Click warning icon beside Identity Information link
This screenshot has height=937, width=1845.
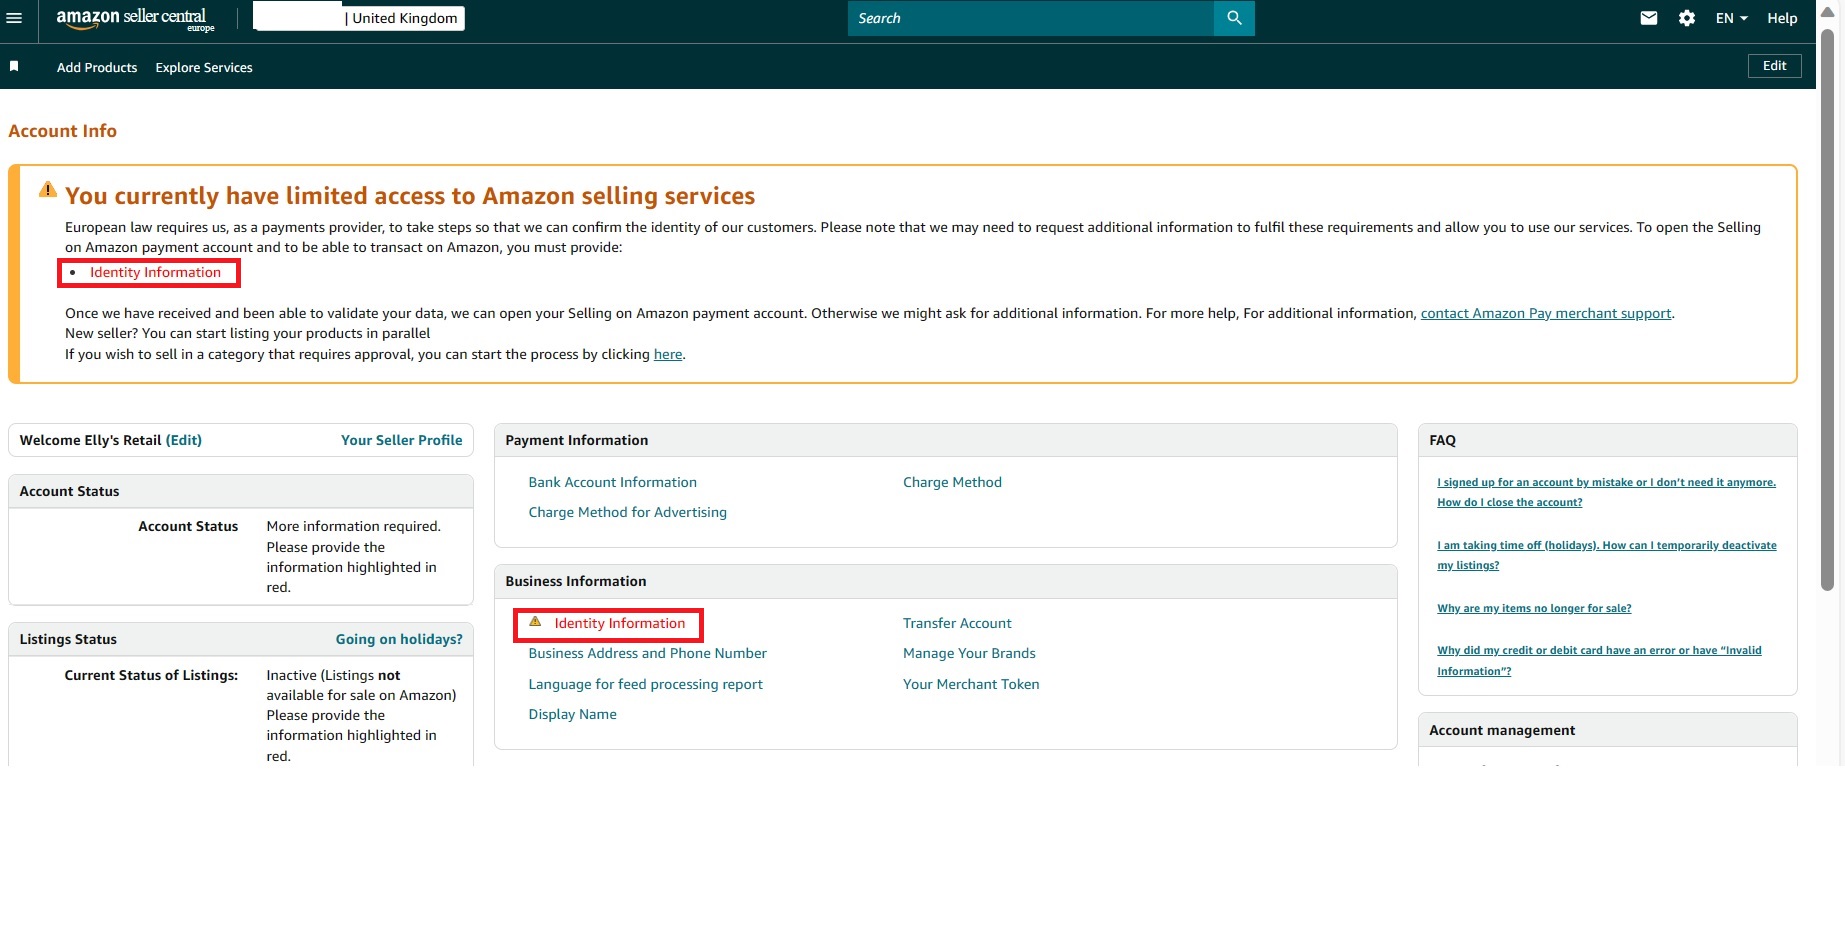[x=535, y=622]
